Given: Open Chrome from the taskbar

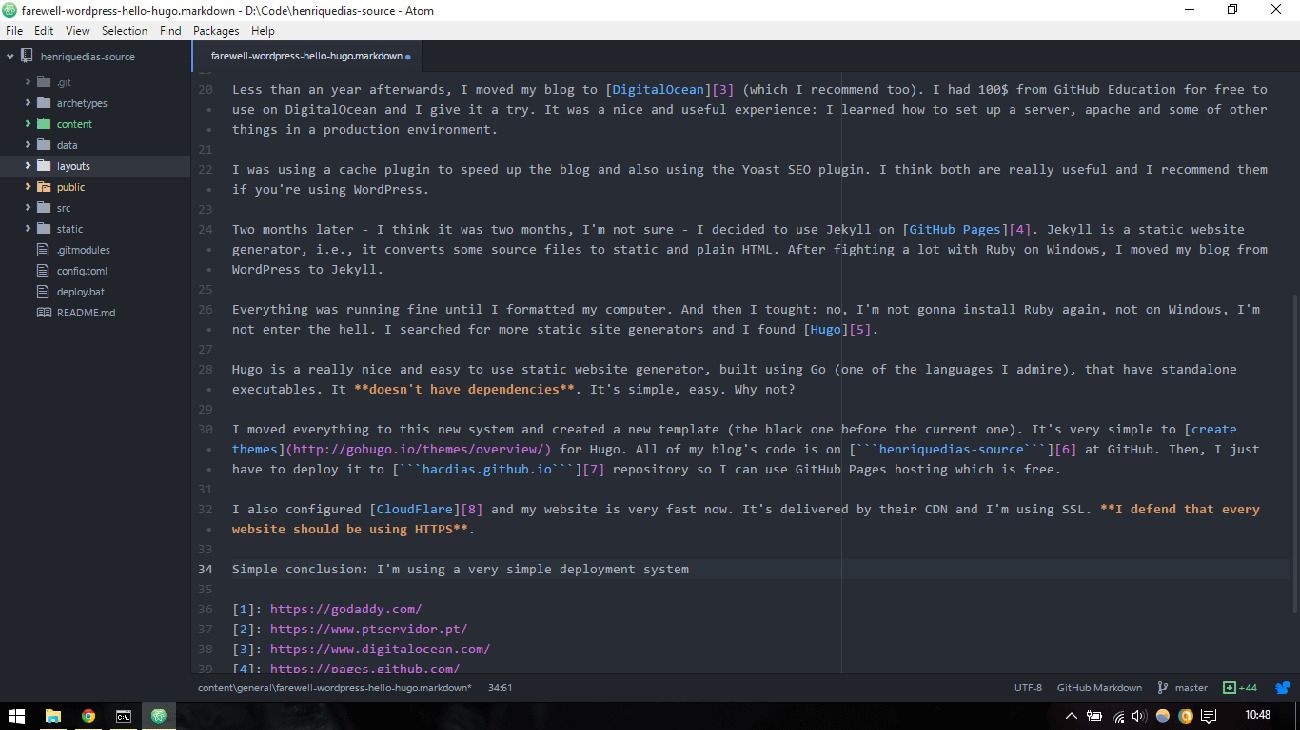Looking at the screenshot, I should 88,716.
